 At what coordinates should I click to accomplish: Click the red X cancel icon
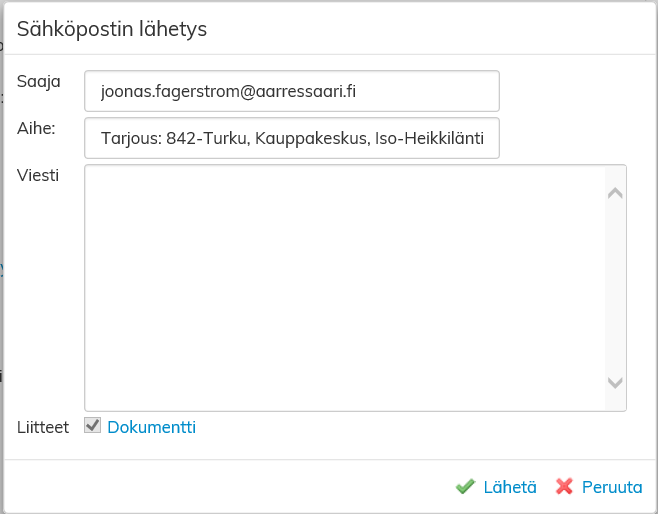565,487
